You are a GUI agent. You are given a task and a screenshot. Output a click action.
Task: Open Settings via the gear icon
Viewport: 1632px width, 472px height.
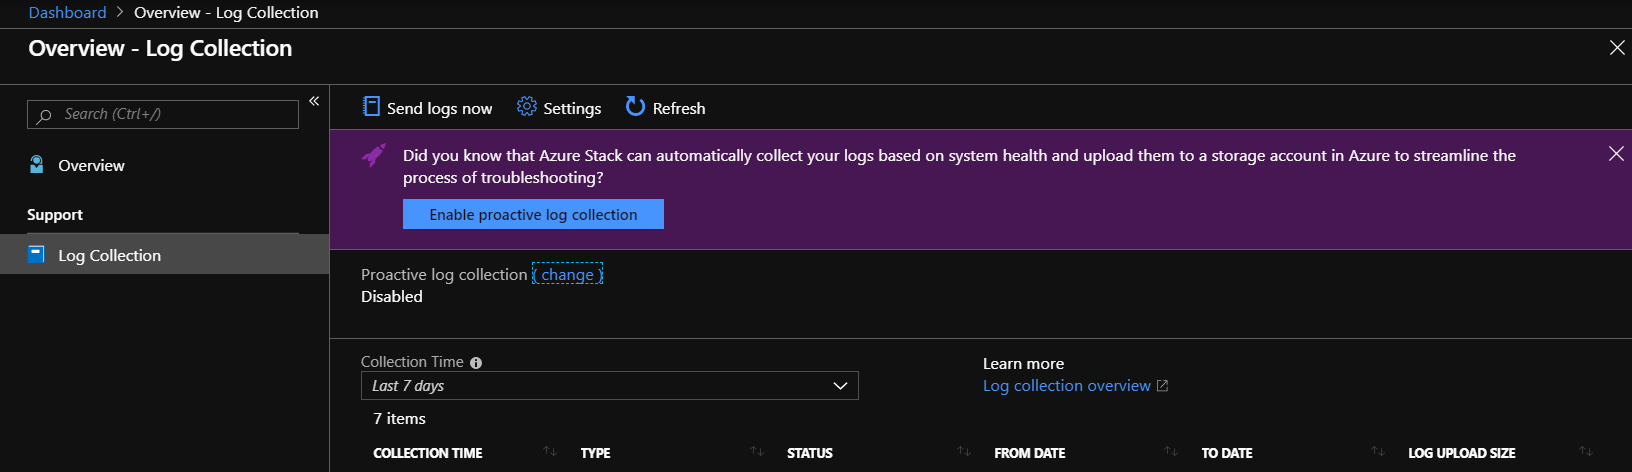(527, 107)
